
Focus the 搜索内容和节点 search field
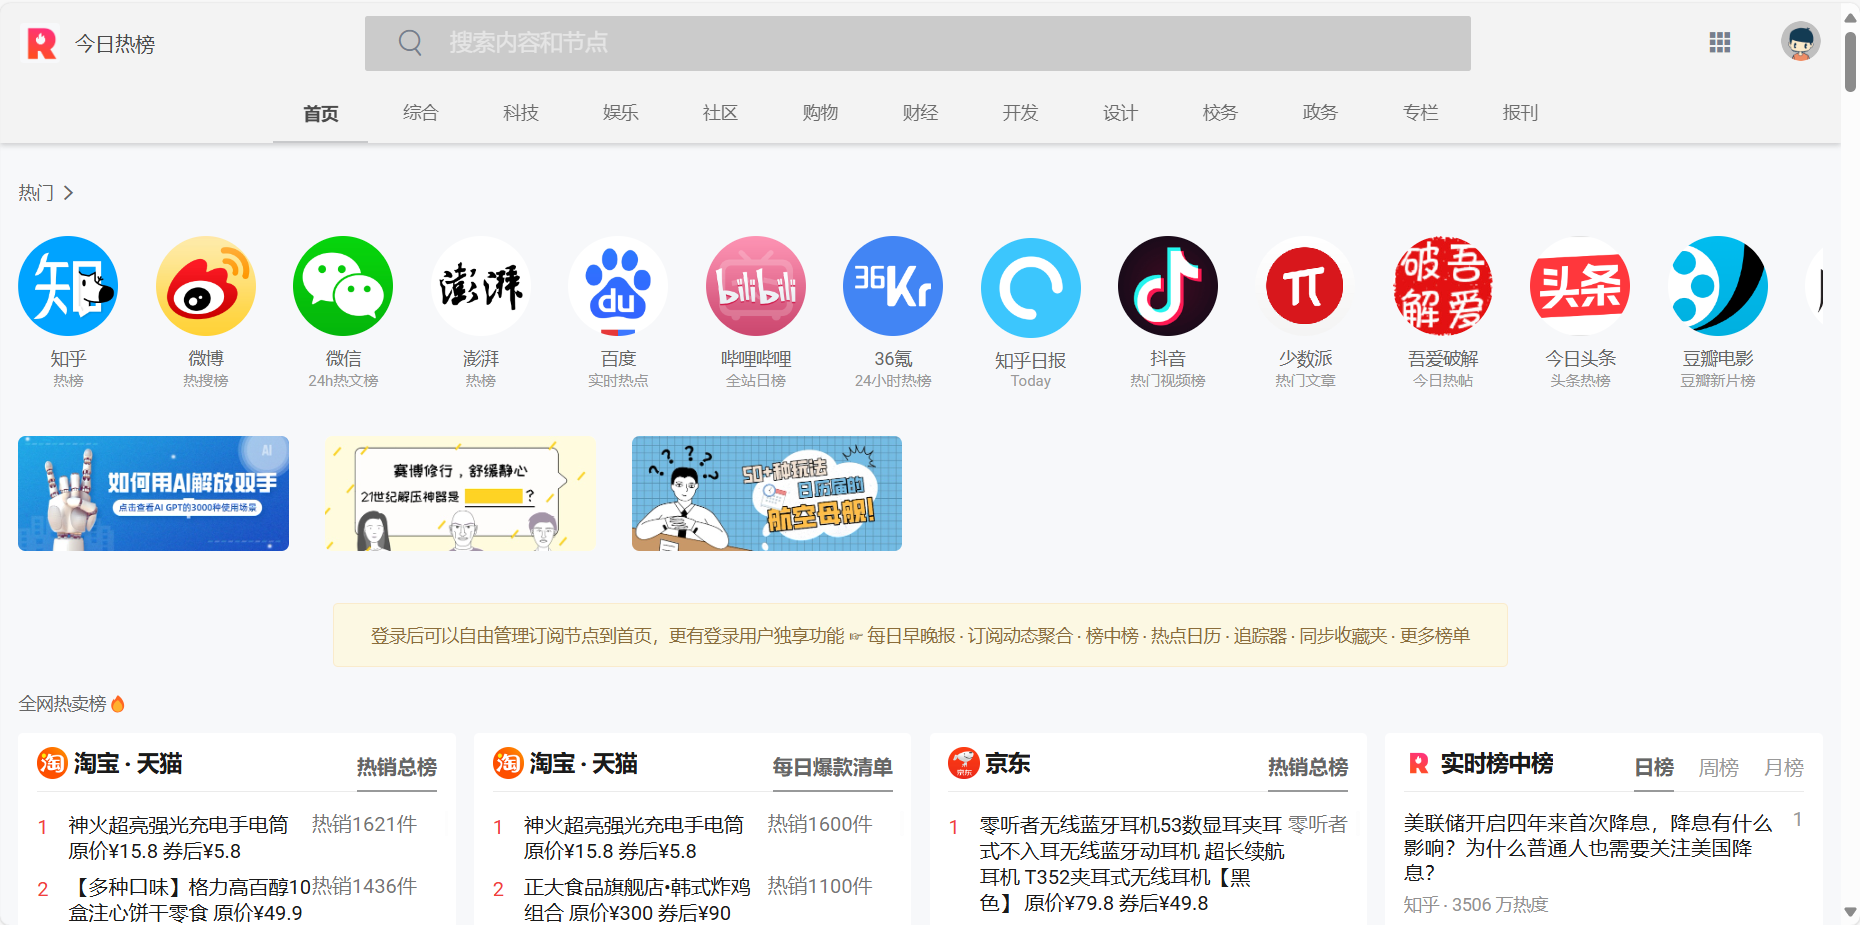(x=918, y=43)
